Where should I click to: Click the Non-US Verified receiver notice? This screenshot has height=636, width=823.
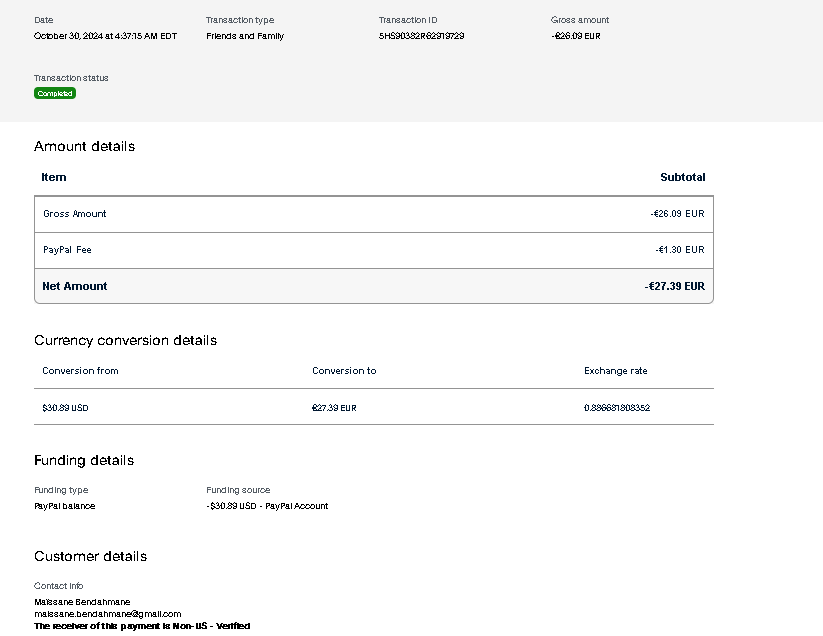[x=142, y=626]
